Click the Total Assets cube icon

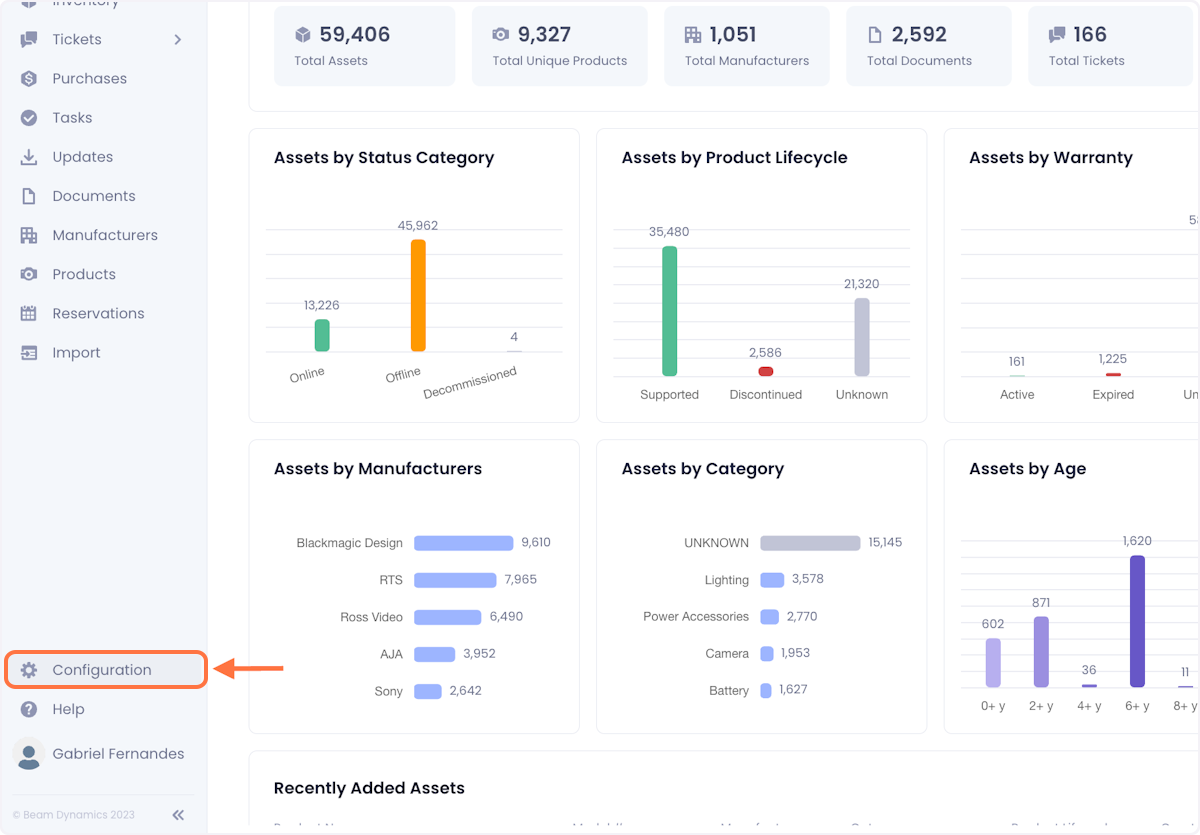(303, 35)
